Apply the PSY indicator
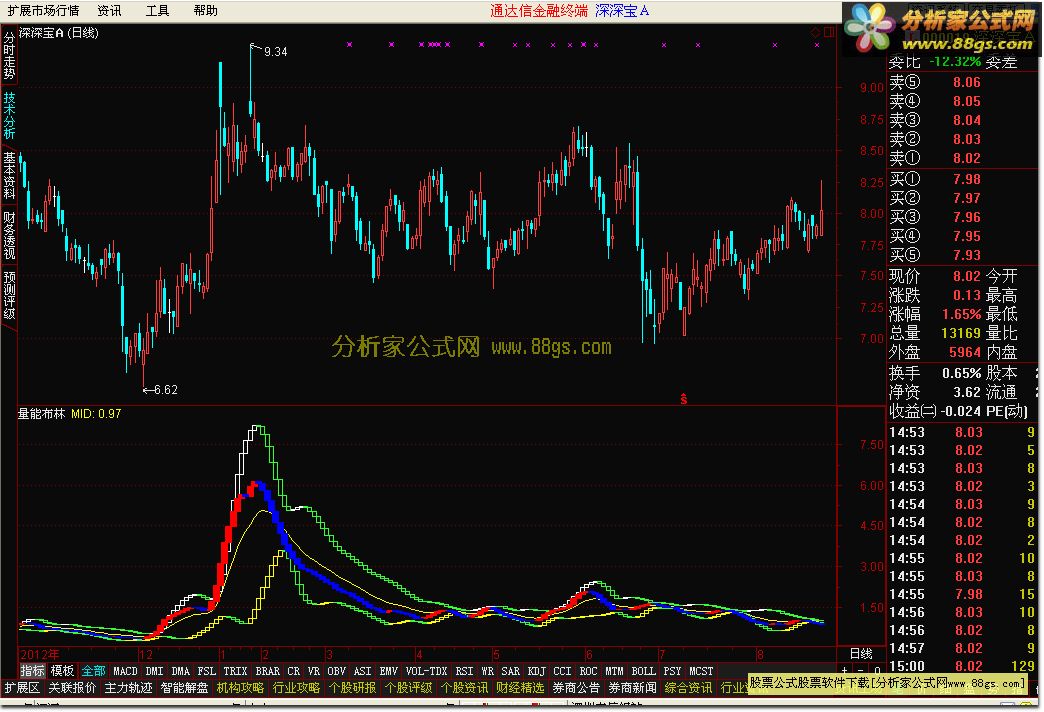Screen dimensions: 1044x712 click(x=672, y=671)
